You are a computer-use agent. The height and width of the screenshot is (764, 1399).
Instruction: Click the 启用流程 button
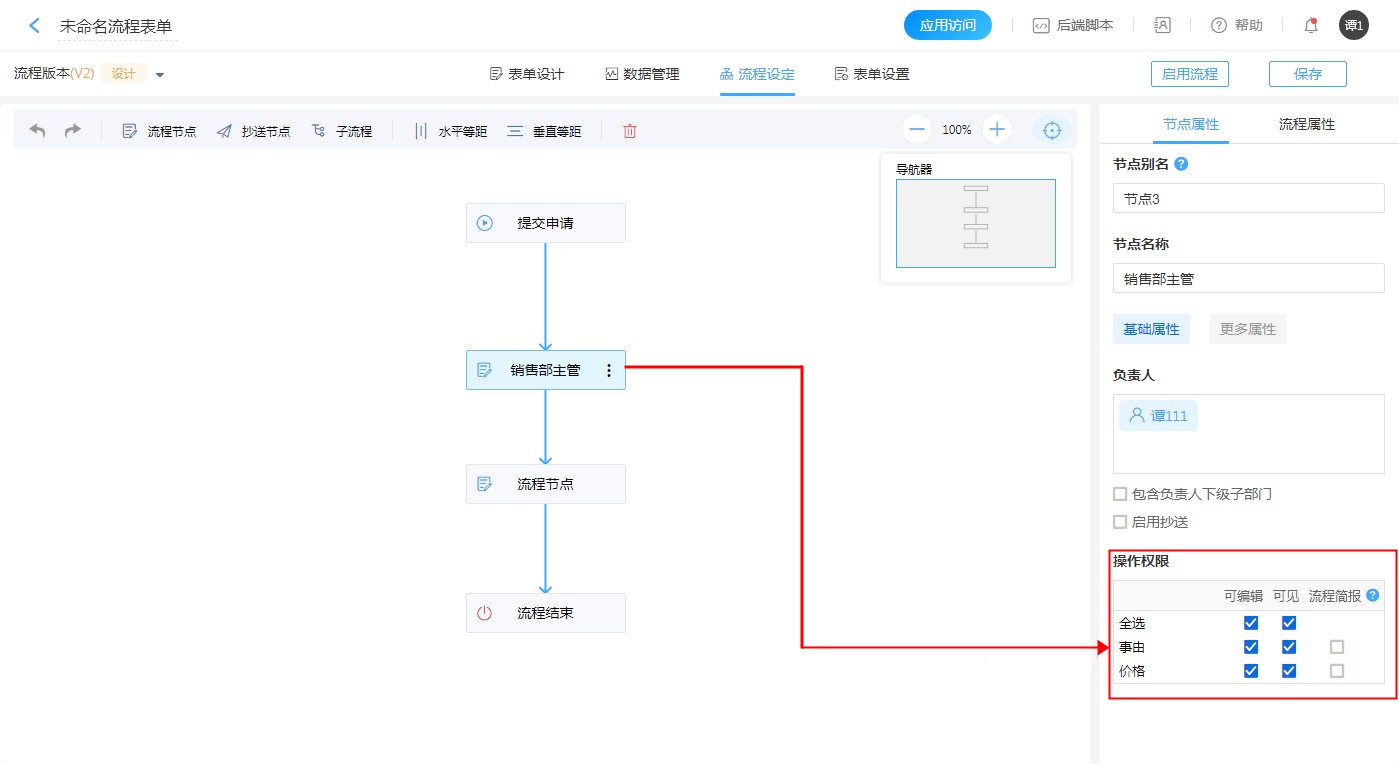1190,74
